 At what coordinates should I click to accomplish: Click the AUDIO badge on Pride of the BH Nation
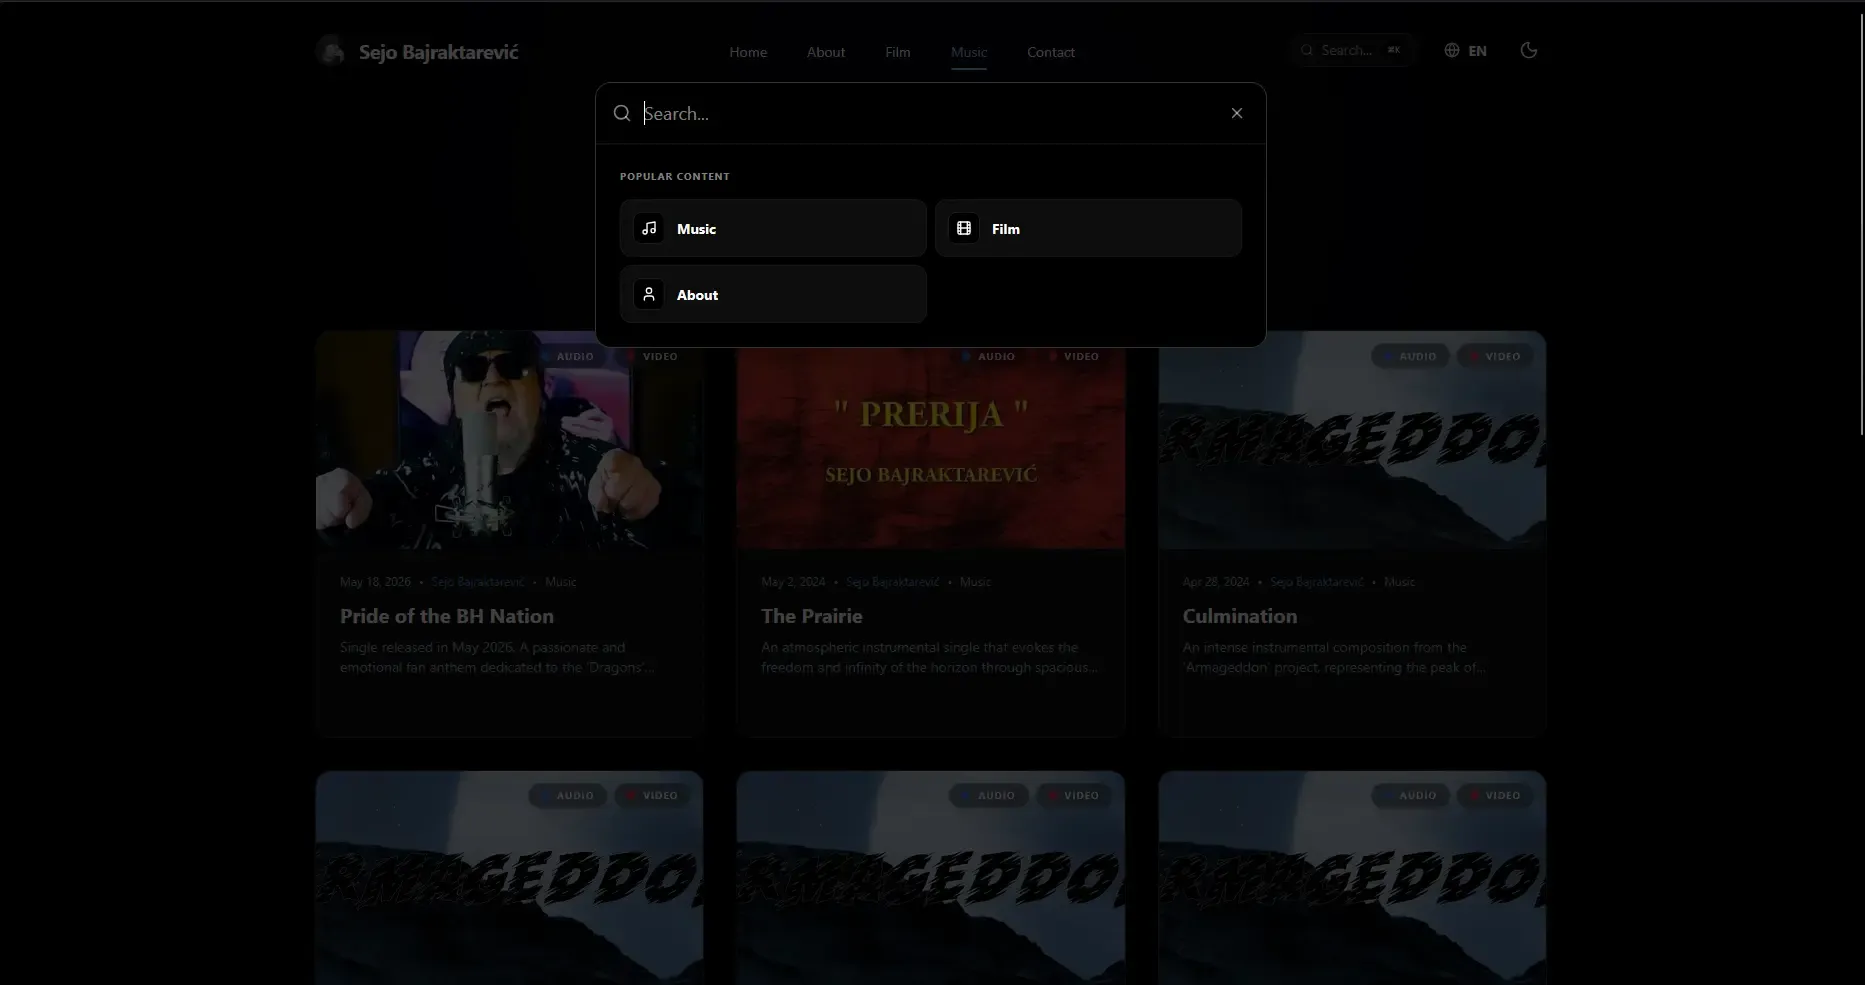pyautogui.click(x=567, y=356)
